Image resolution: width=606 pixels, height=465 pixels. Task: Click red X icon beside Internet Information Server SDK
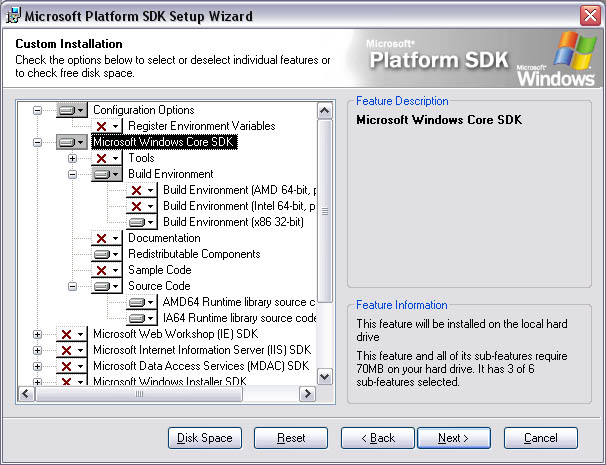click(72, 350)
